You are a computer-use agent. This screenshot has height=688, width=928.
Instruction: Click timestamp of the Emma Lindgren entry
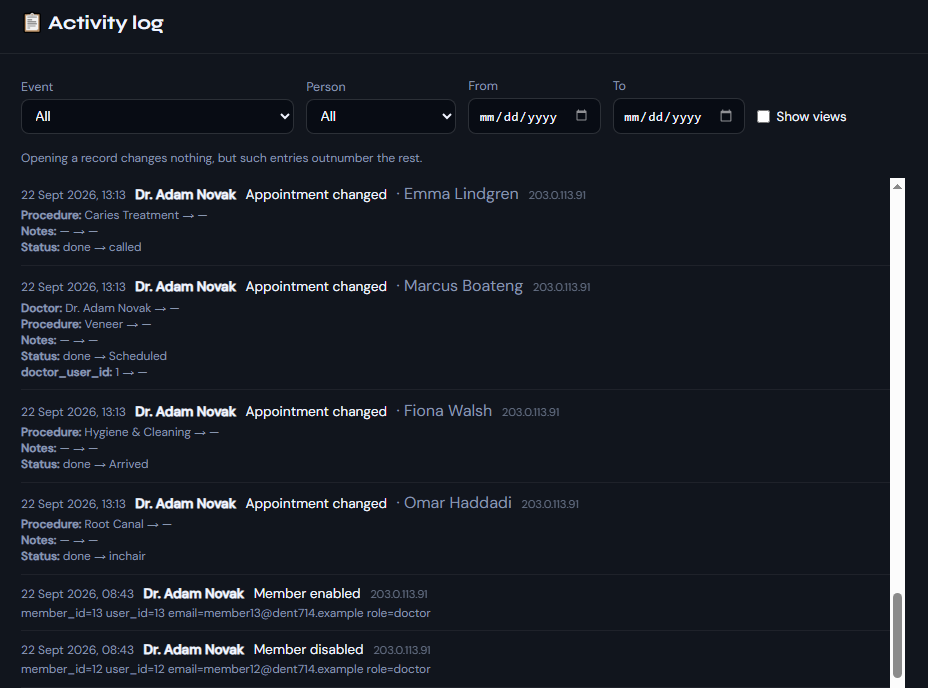(73, 195)
